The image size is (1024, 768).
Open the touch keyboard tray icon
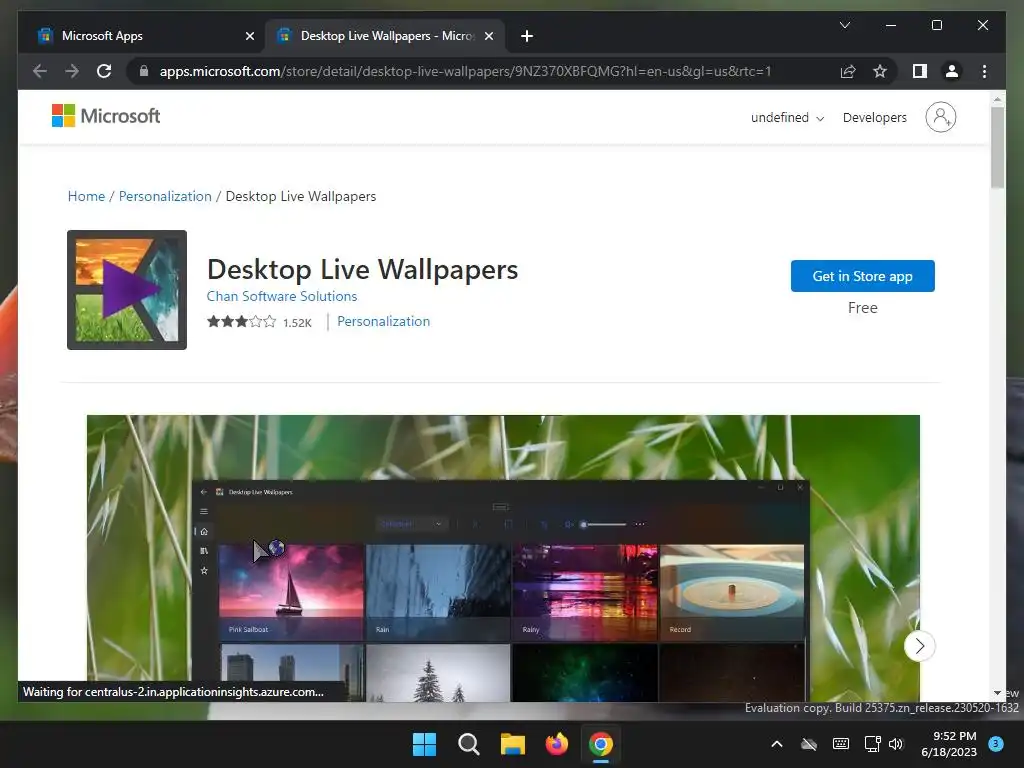pyautogui.click(x=841, y=744)
